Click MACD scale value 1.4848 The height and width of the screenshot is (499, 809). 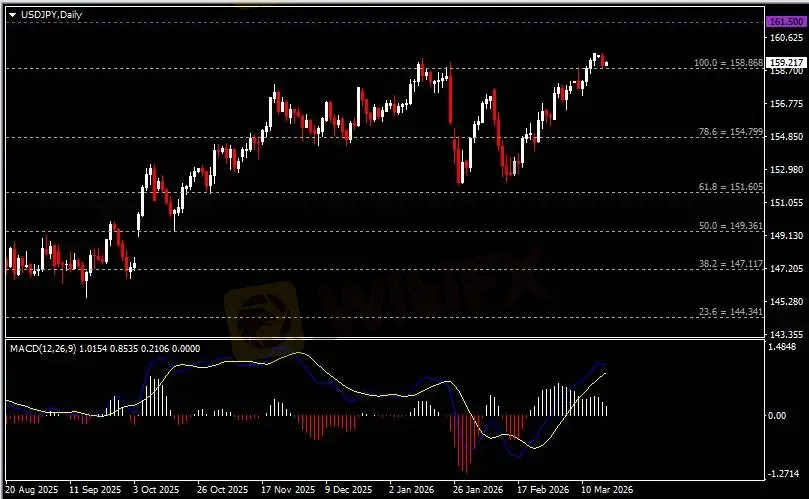[782, 347]
